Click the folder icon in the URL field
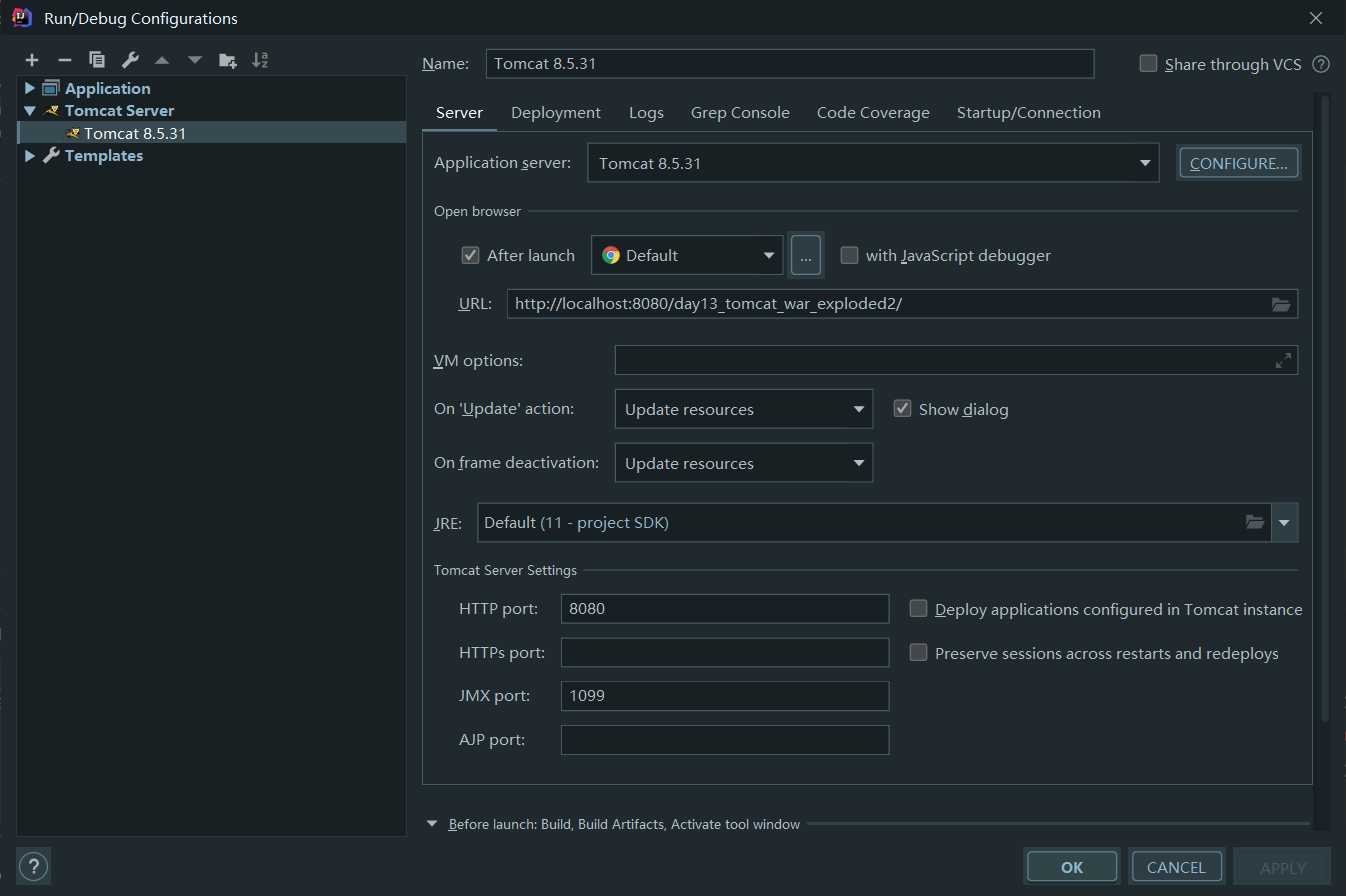Screen dimensions: 1346x896 click(1281, 304)
